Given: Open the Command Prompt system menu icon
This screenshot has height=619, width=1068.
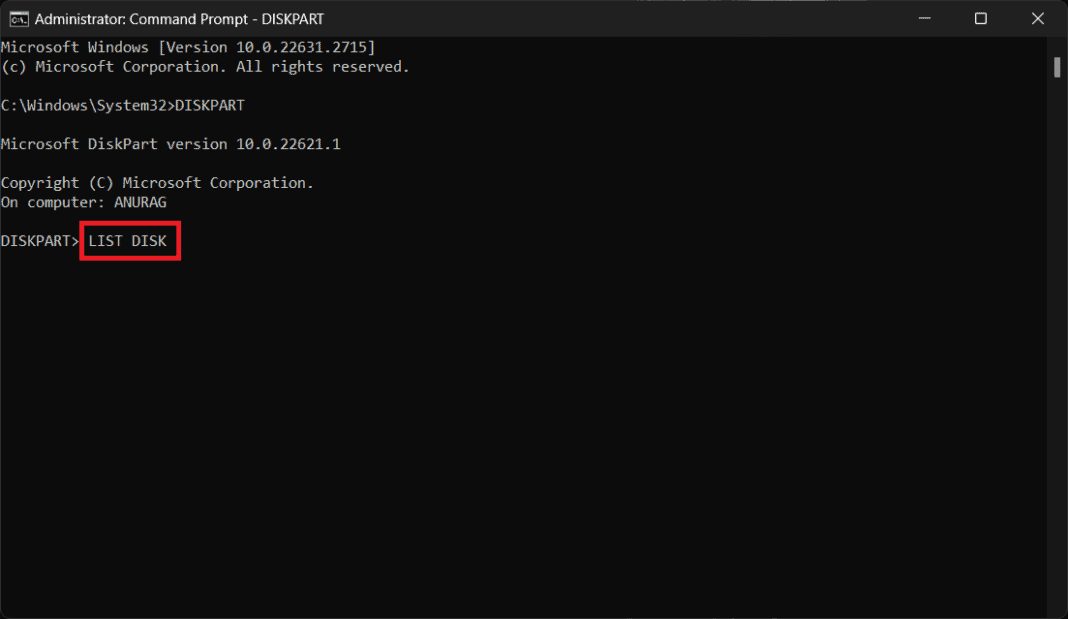Looking at the screenshot, I should [17, 19].
